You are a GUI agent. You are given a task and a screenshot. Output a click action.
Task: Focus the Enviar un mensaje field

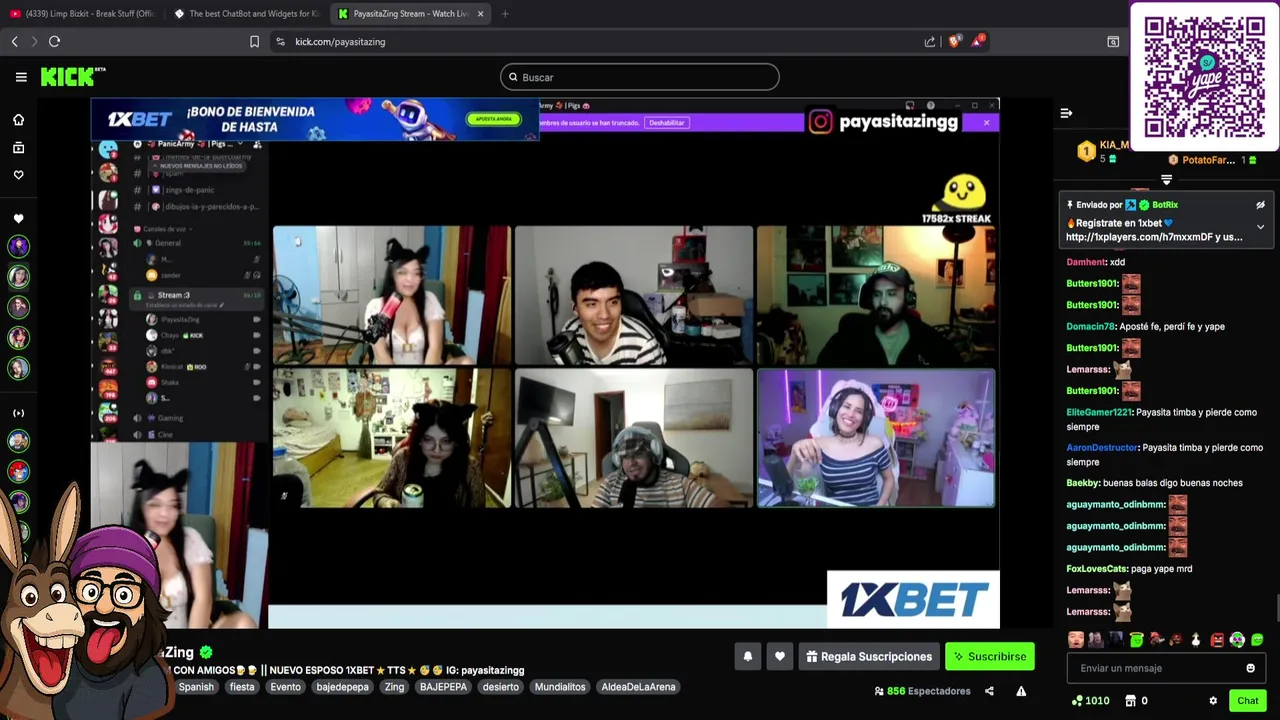coord(1166,668)
